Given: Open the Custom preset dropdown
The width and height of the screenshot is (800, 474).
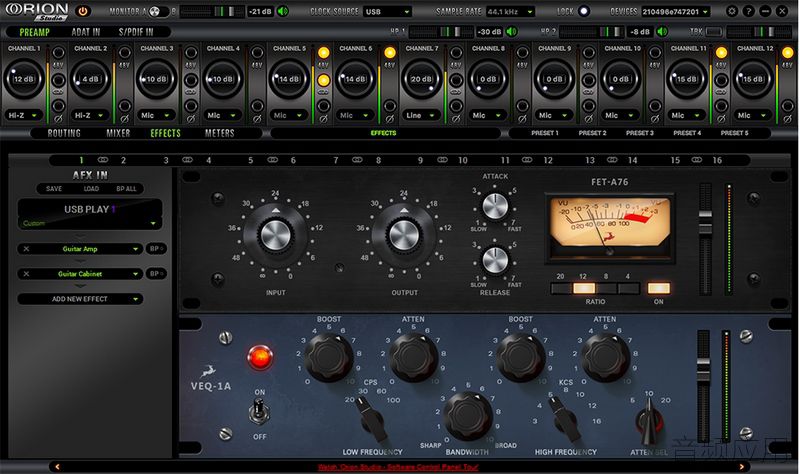Looking at the screenshot, I should (89, 223).
